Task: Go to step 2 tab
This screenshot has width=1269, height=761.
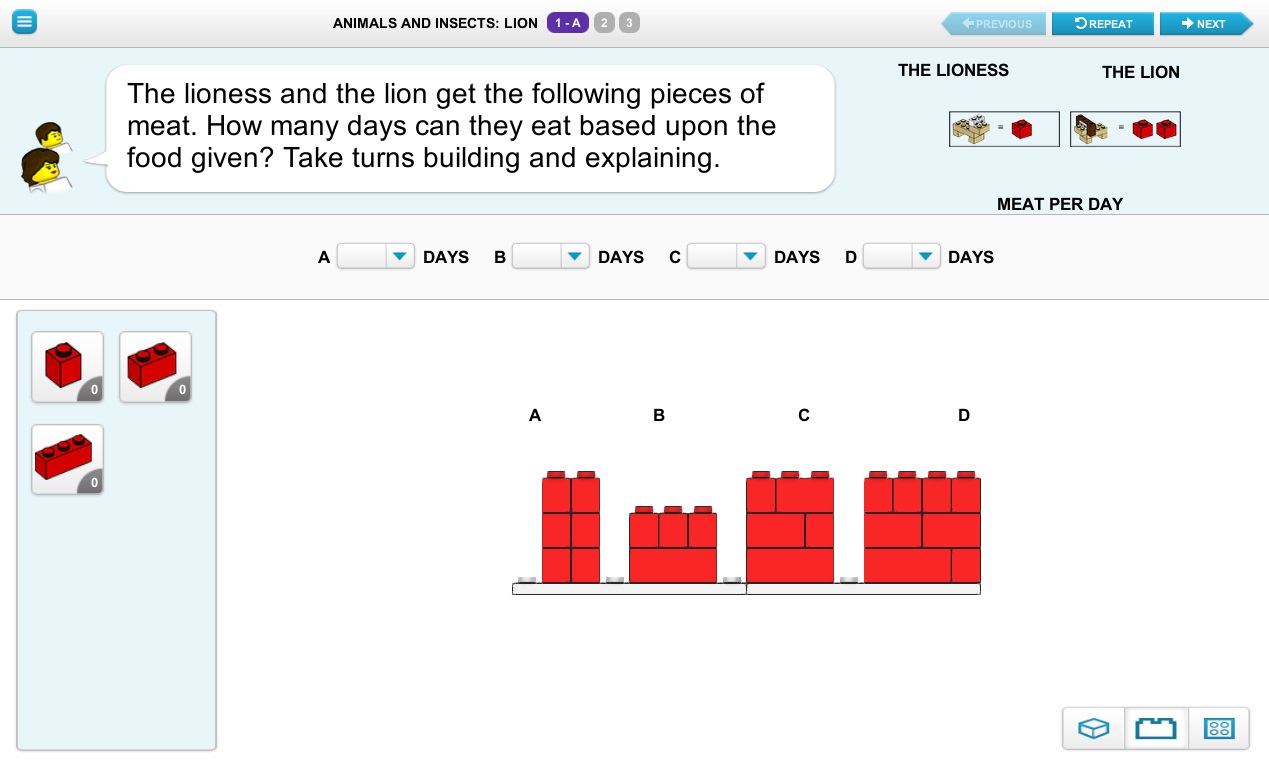Action: coord(604,23)
